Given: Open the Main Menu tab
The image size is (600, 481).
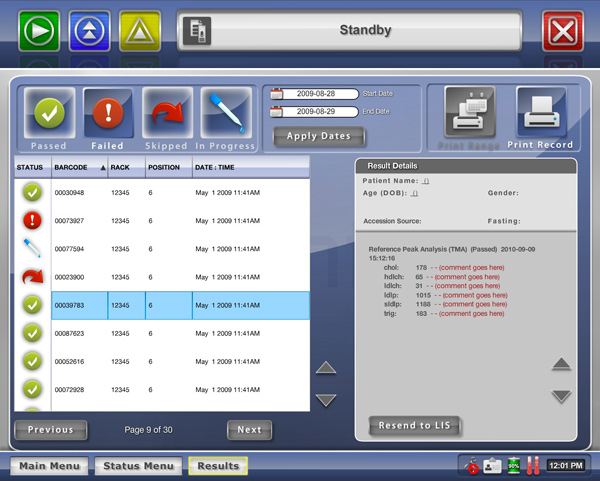Looking at the screenshot, I should pos(49,466).
